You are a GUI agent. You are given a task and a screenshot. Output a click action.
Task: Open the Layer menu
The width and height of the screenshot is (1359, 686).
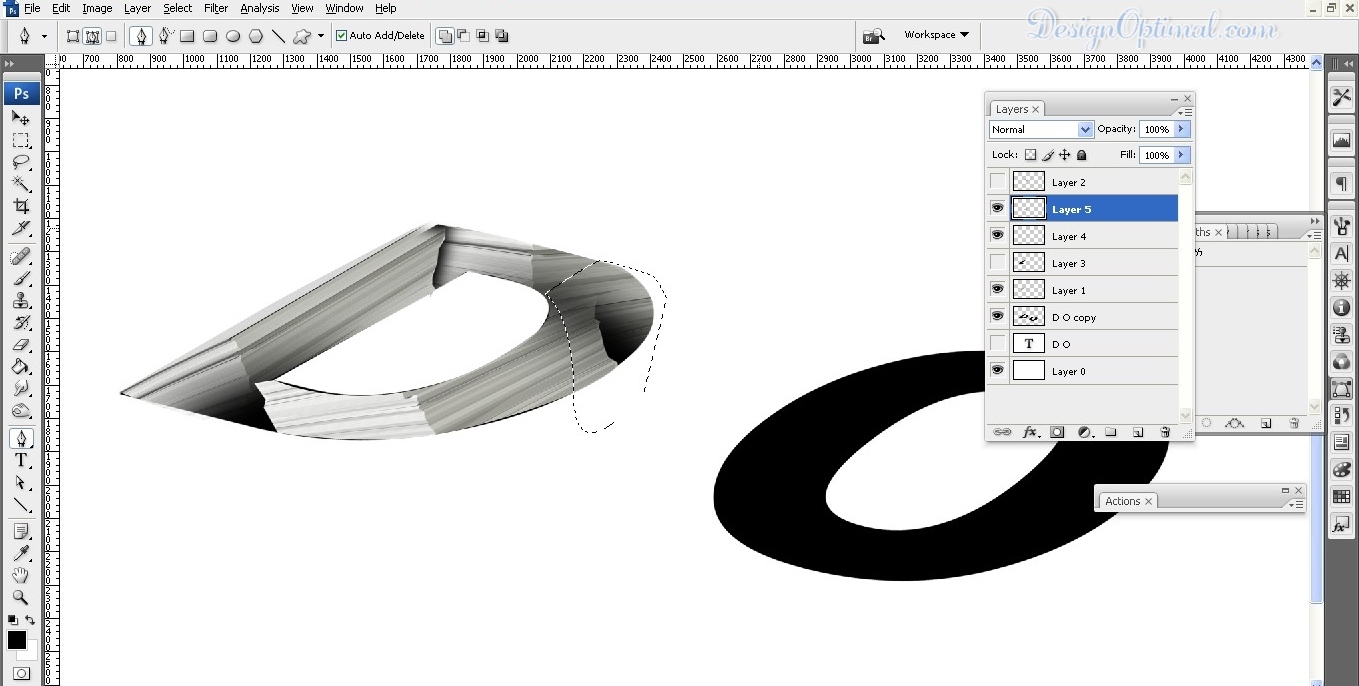coord(137,8)
